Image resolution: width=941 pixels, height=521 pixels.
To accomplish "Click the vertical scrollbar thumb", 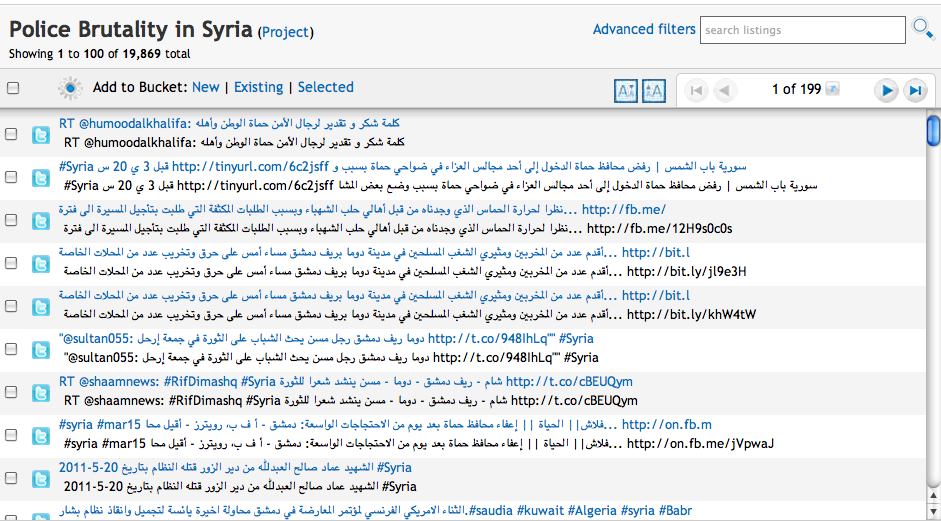I will (933, 129).
